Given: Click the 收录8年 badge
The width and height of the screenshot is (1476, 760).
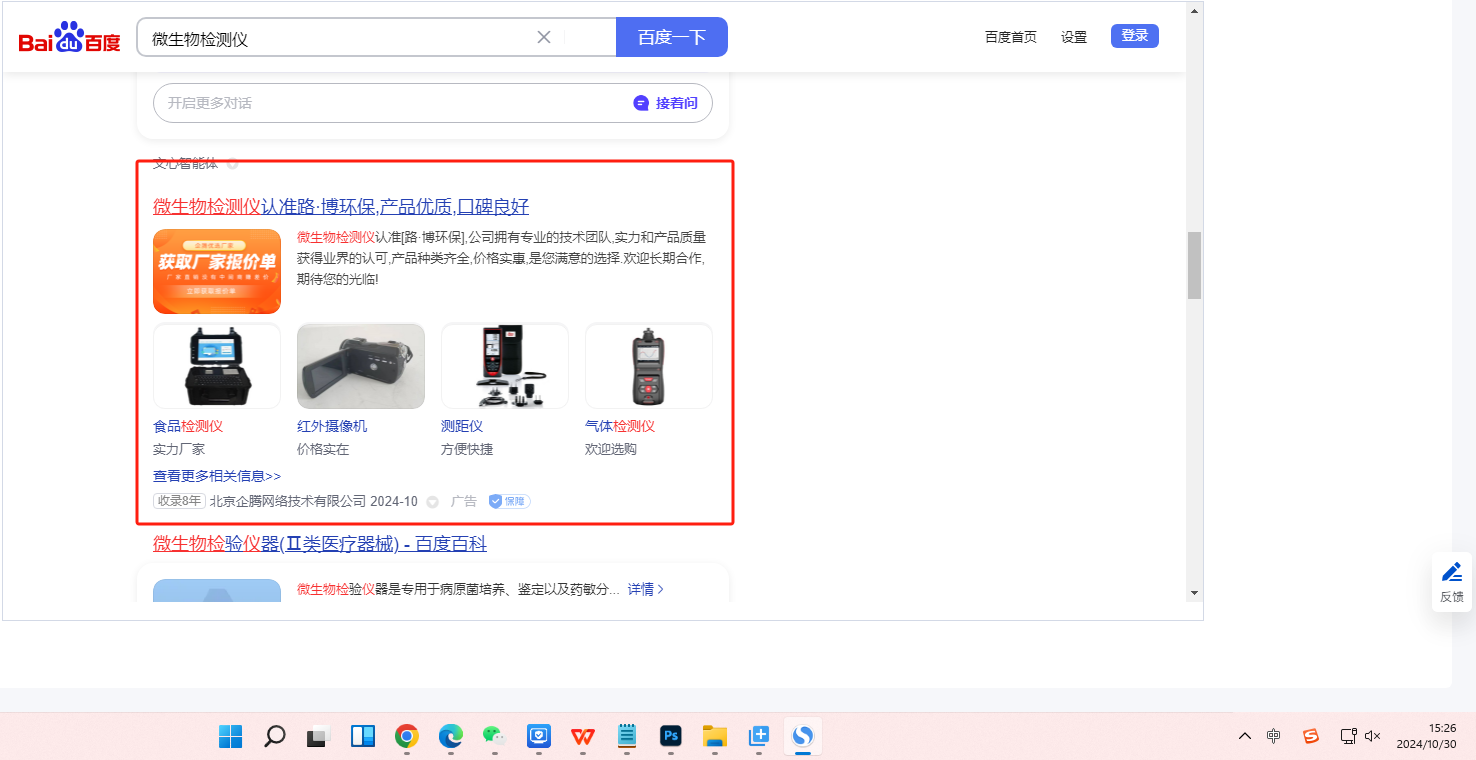Looking at the screenshot, I should pyautogui.click(x=179, y=501).
